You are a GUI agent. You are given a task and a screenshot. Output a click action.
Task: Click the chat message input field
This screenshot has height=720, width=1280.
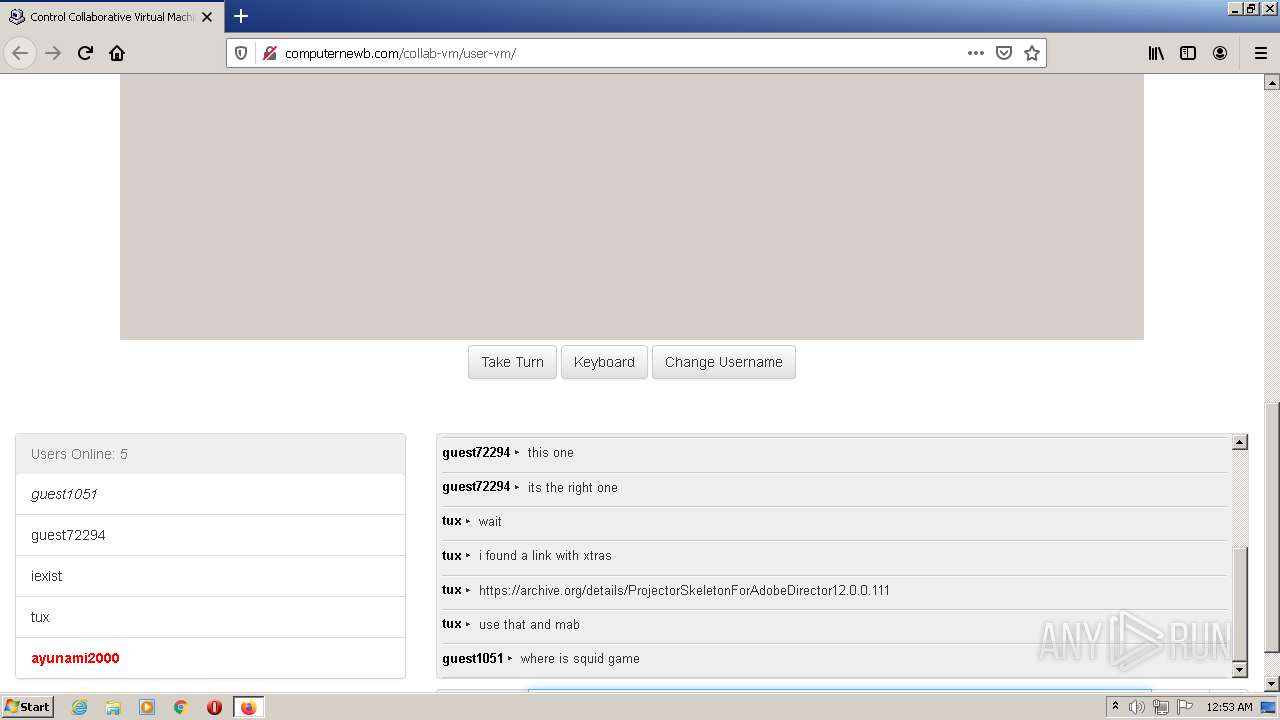click(x=840, y=689)
